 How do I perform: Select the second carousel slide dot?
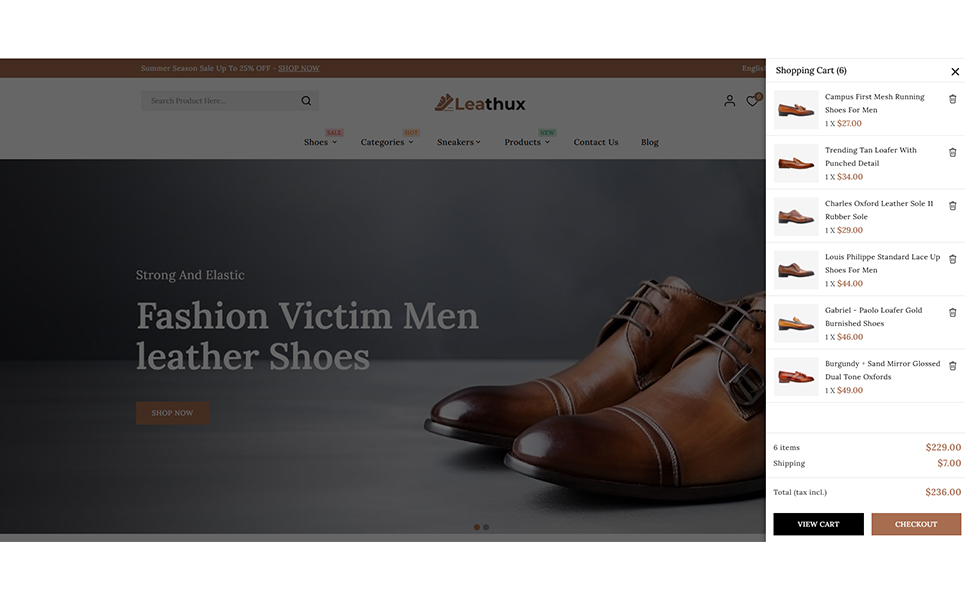coord(486,527)
